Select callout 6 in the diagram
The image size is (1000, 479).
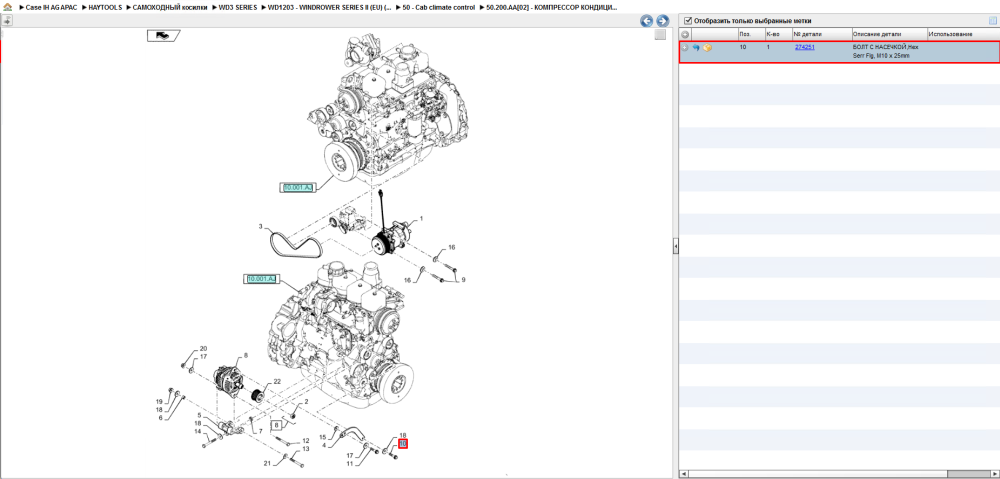(x=161, y=418)
